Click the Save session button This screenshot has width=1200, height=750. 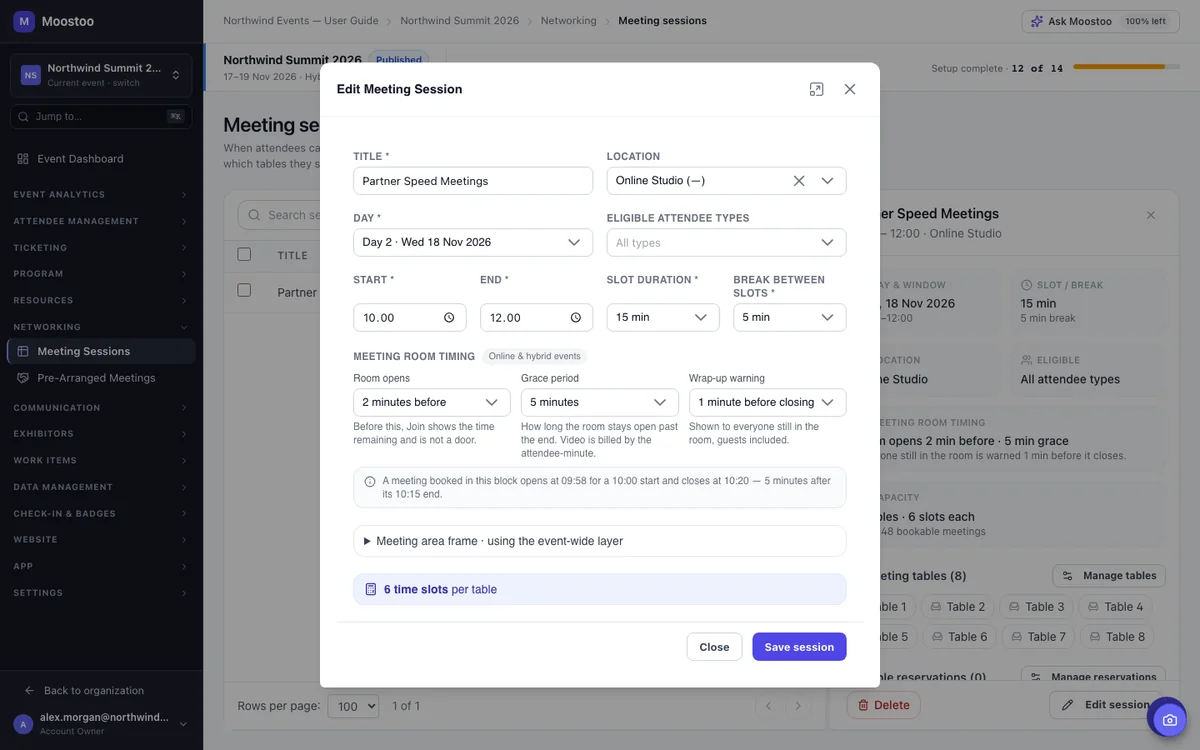(x=799, y=647)
